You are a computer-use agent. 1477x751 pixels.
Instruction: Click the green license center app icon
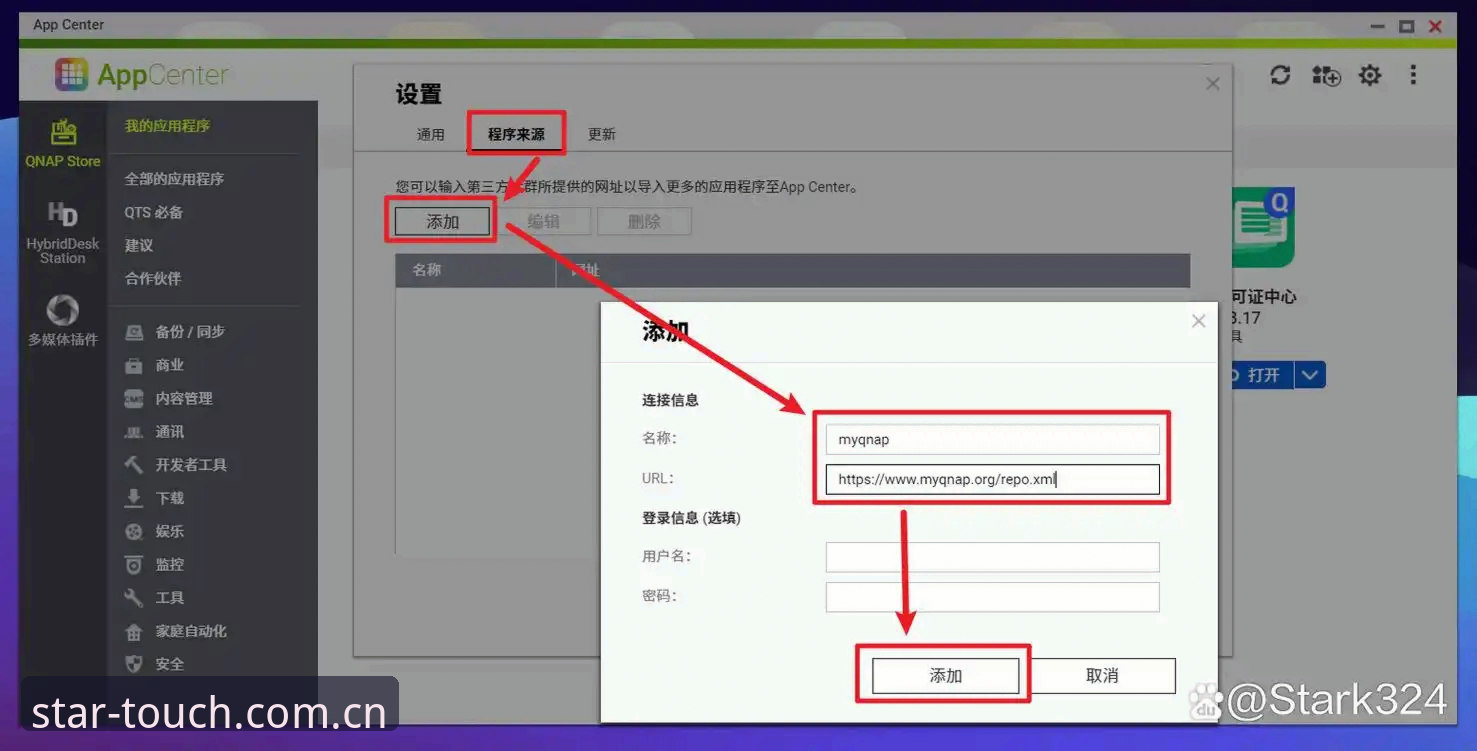coord(1263,227)
